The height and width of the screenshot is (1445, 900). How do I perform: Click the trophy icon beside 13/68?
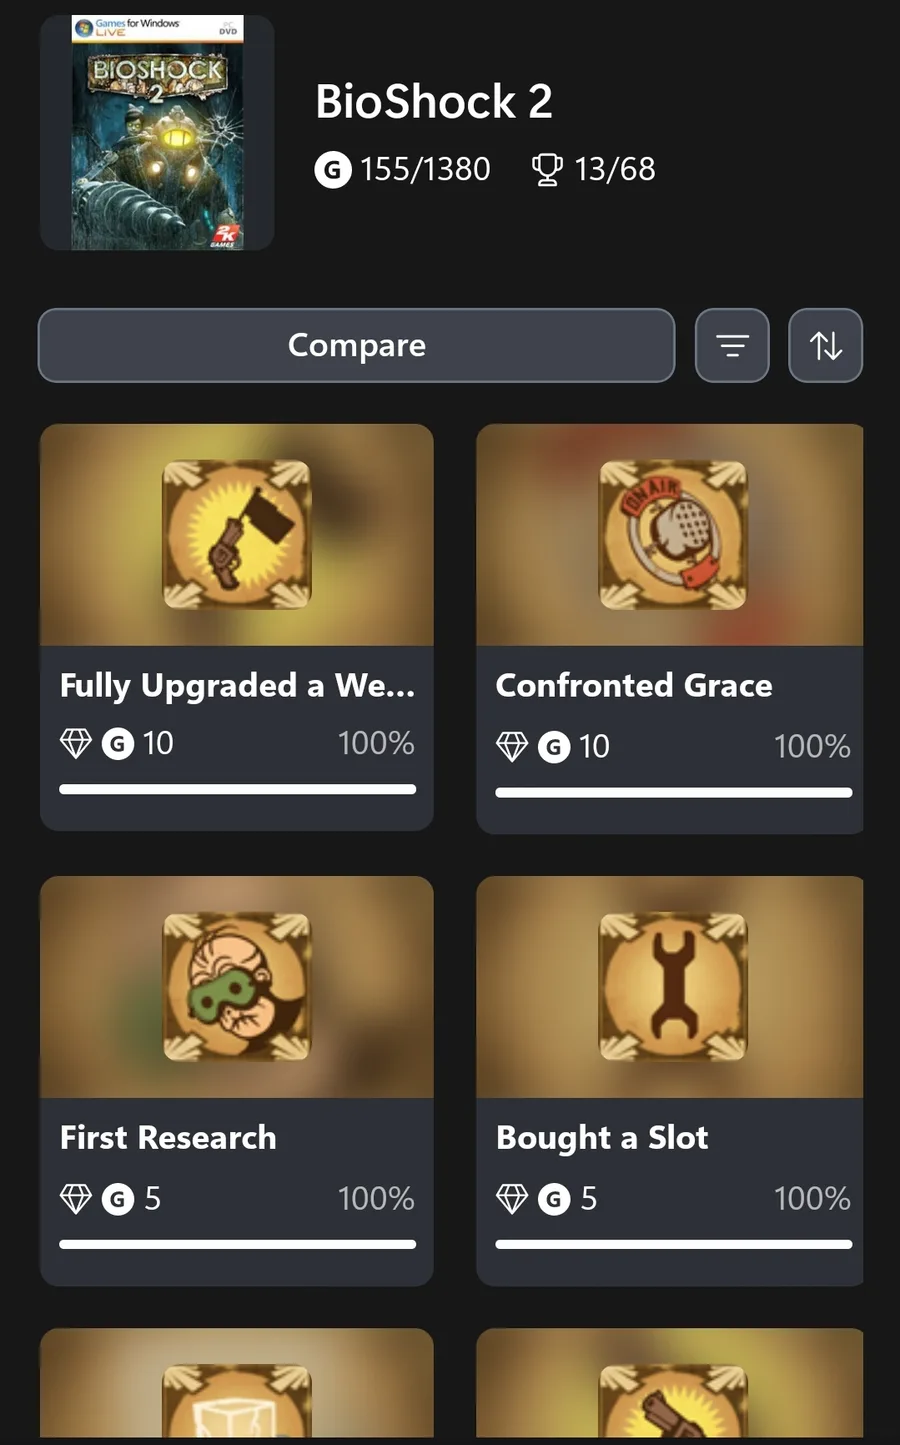point(546,170)
